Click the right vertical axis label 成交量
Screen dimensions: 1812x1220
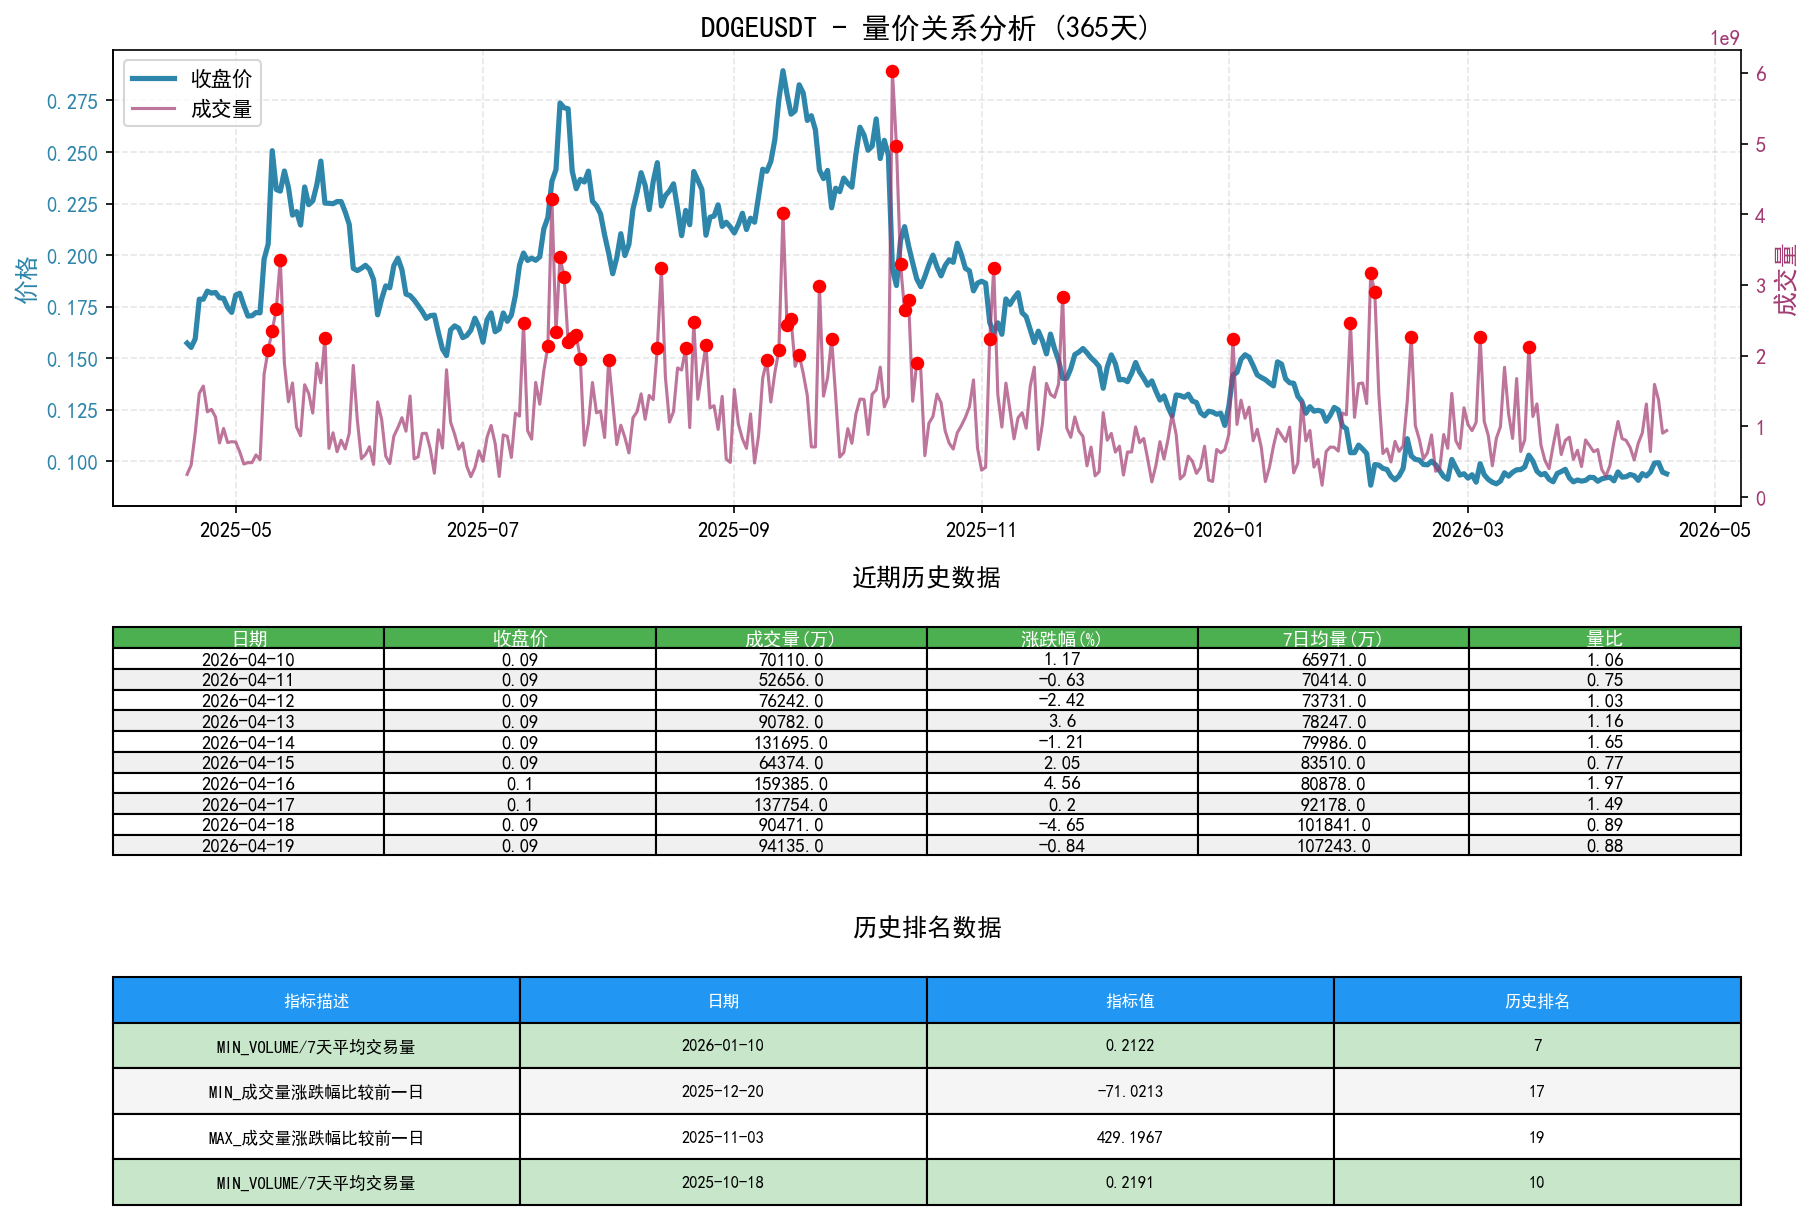click(1785, 279)
